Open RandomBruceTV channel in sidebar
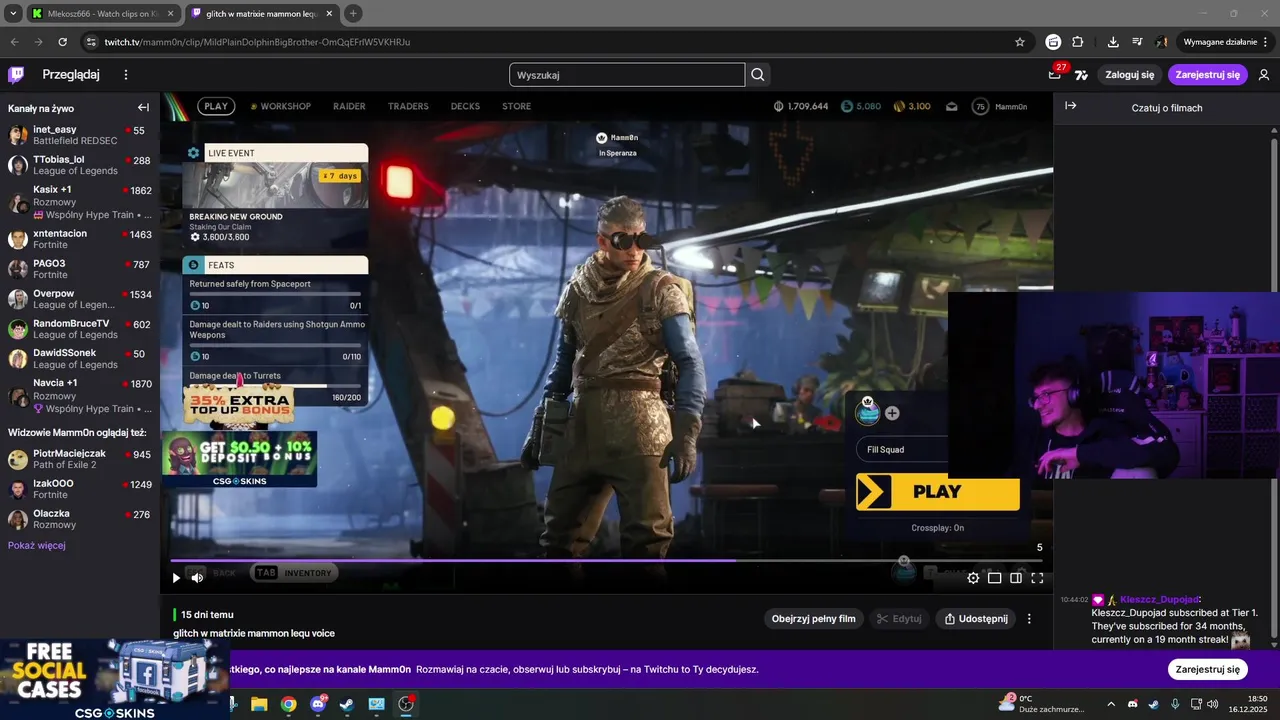This screenshot has width=1280, height=720. [80, 329]
